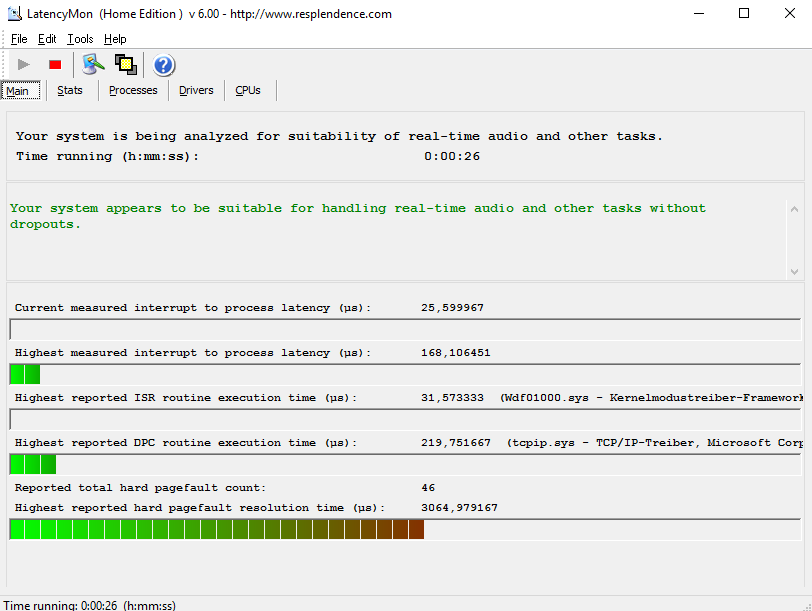Switch to the Drivers tab
Screen dimensions: 812x611
click(x=196, y=90)
